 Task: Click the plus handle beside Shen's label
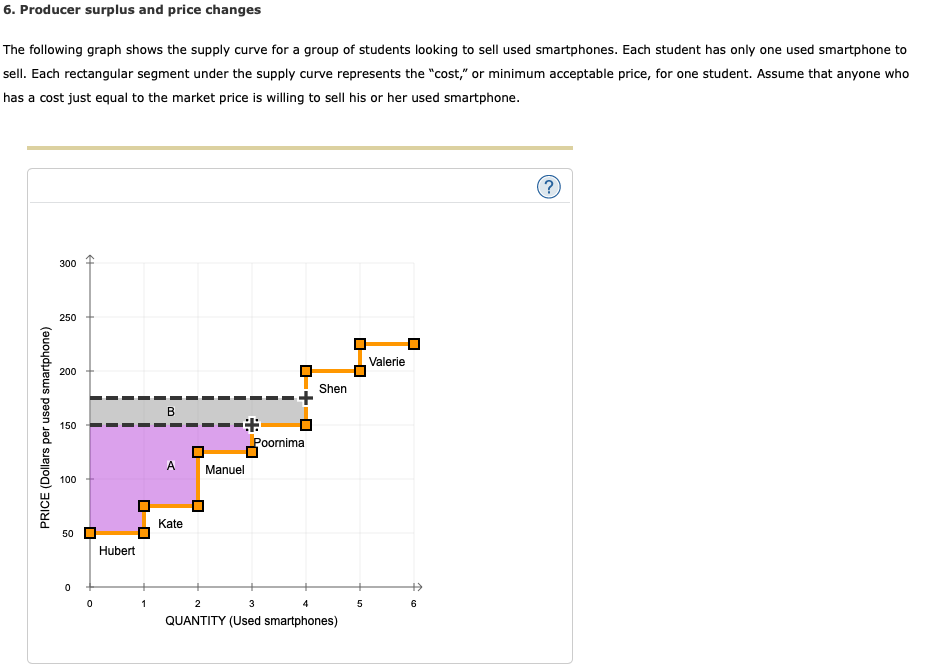tap(305, 398)
